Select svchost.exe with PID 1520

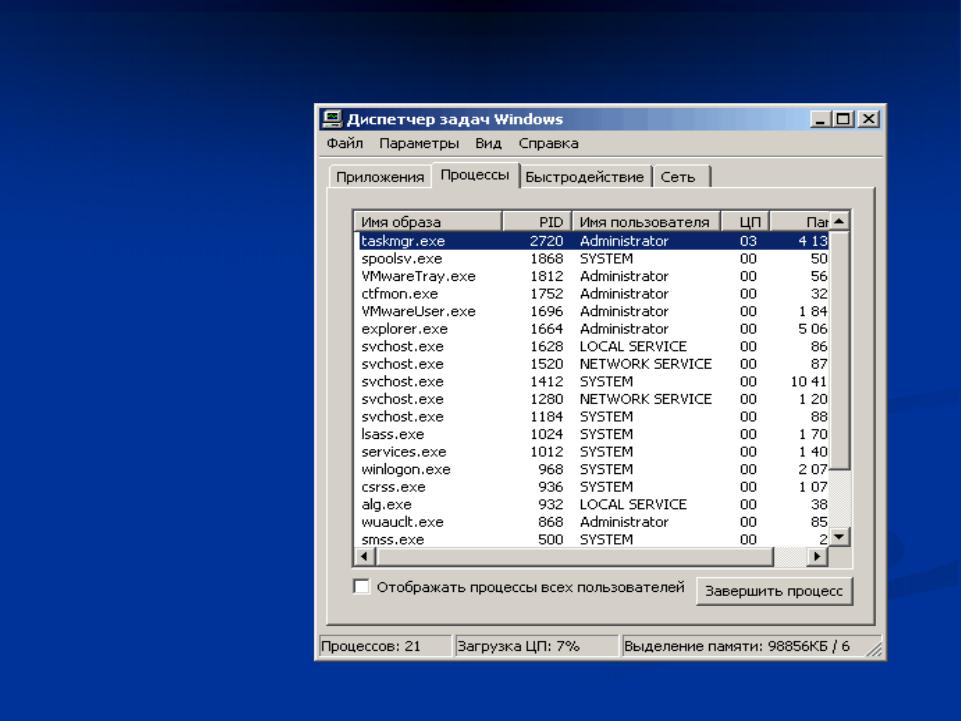point(591,364)
